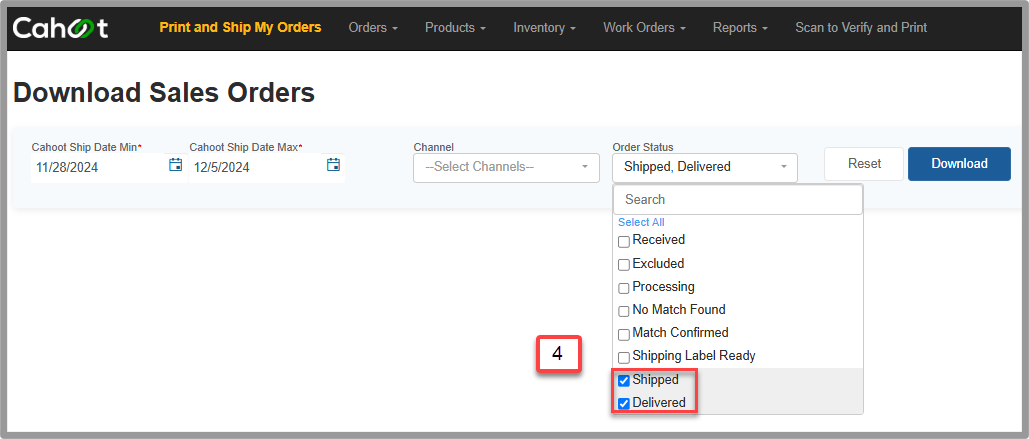Collapse the Order Status dropdown
The image size is (1029, 439).
tap(705, 167)
